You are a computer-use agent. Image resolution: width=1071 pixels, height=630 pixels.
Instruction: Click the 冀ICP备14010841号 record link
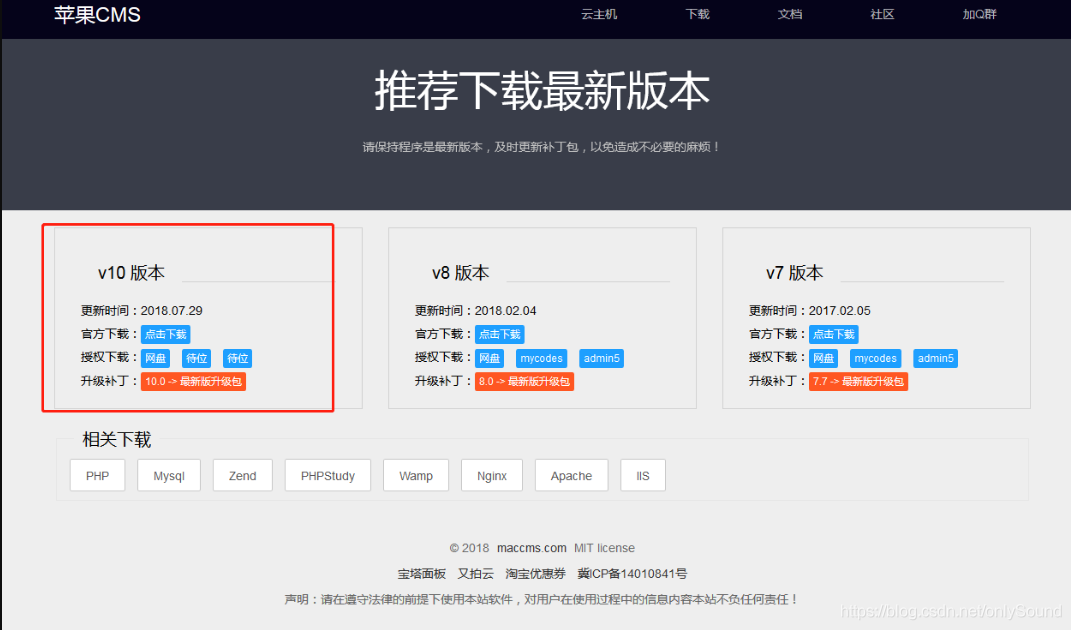632,573
